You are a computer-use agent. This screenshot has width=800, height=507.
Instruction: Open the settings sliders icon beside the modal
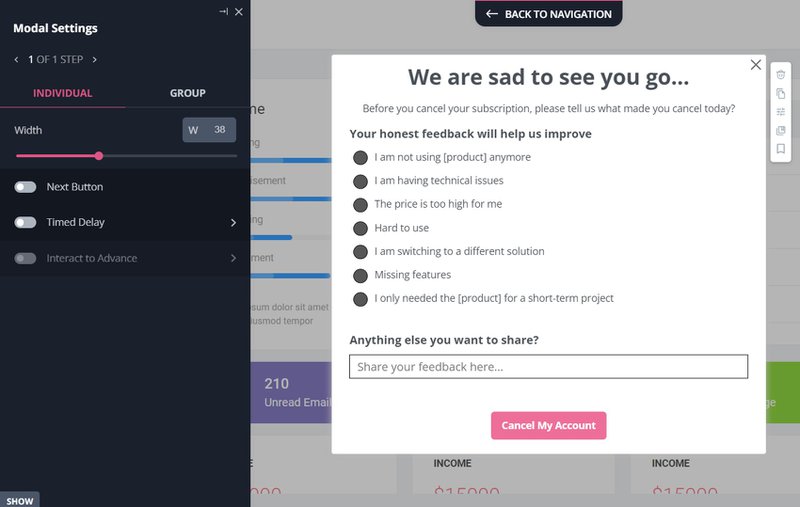point(781,112)
